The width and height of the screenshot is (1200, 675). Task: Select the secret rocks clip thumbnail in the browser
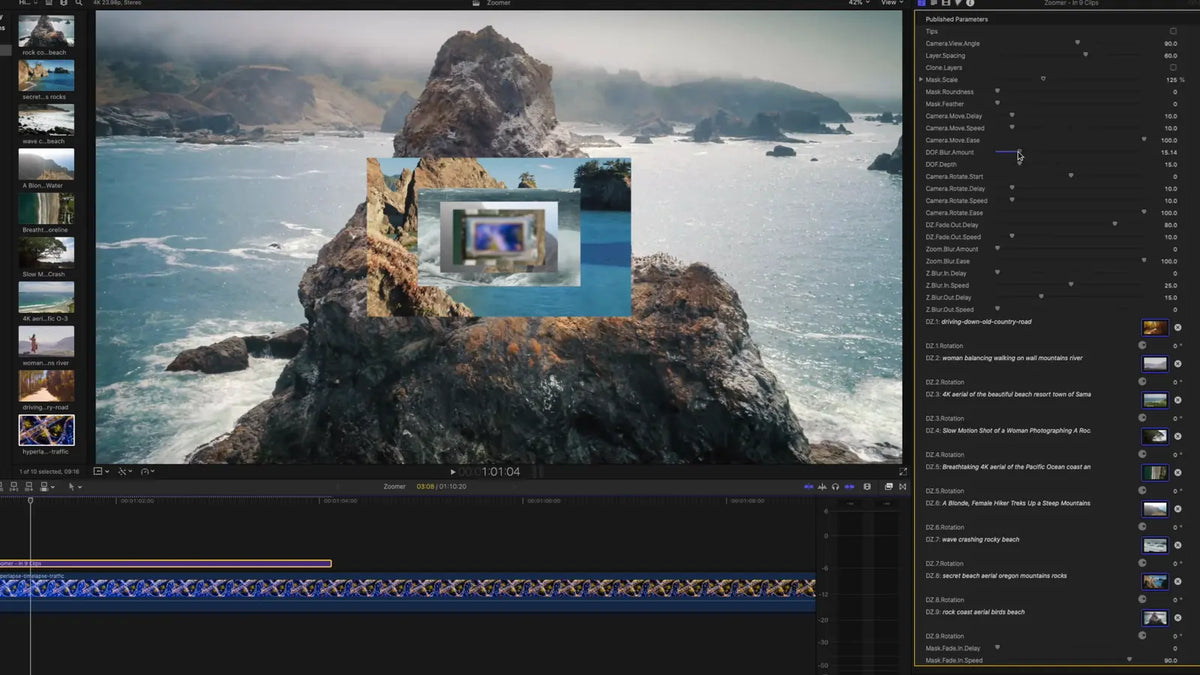pos(46,75)
